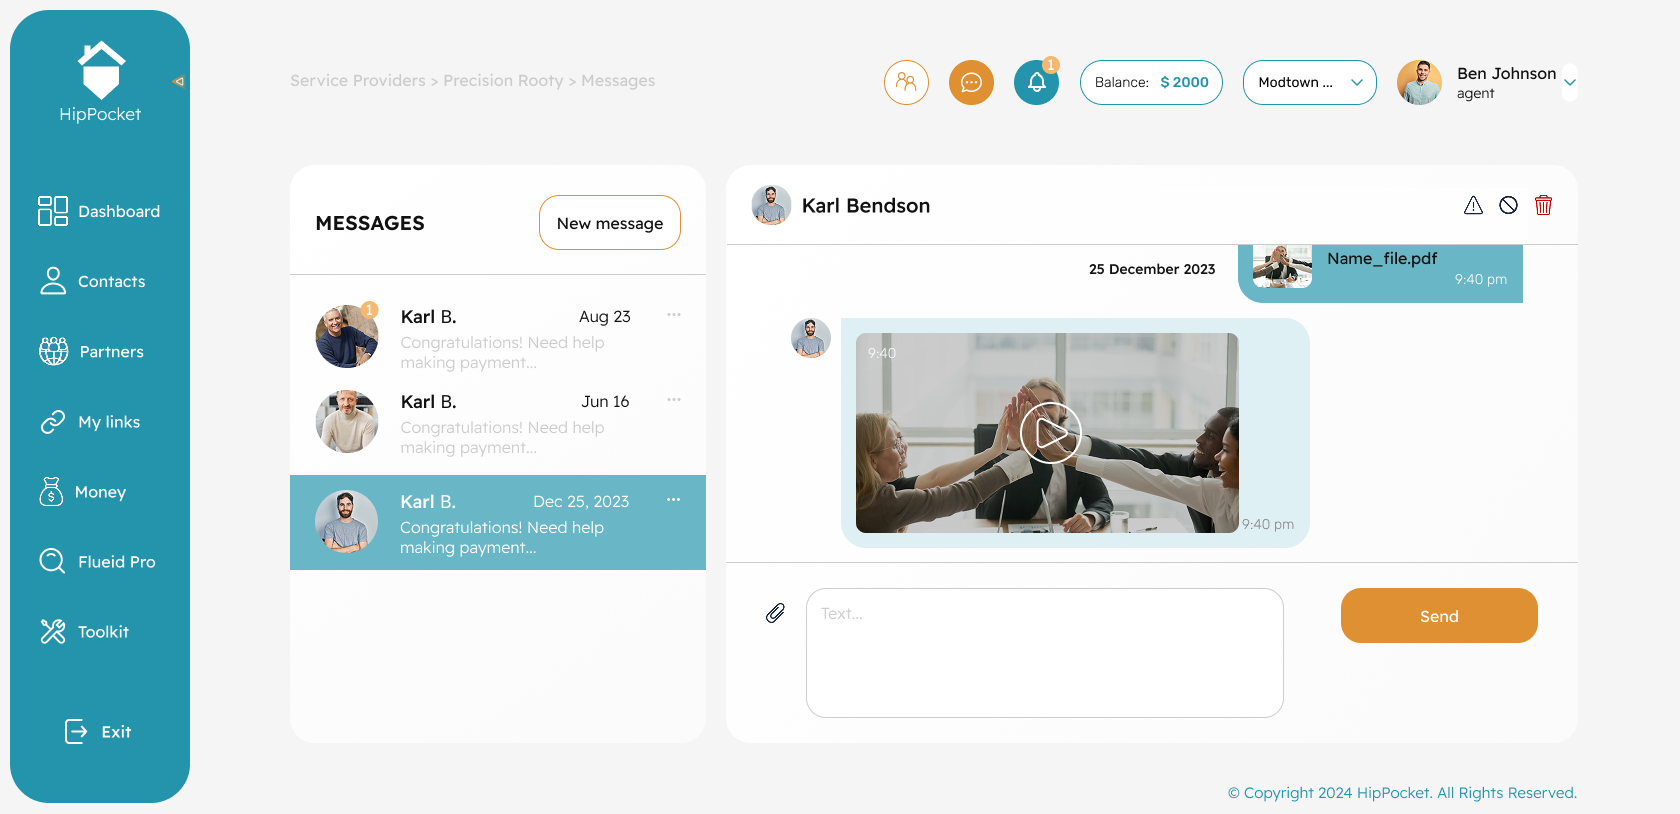Open the Money section
This screenshot has width=1680, height=814.
tap(82, 492)
